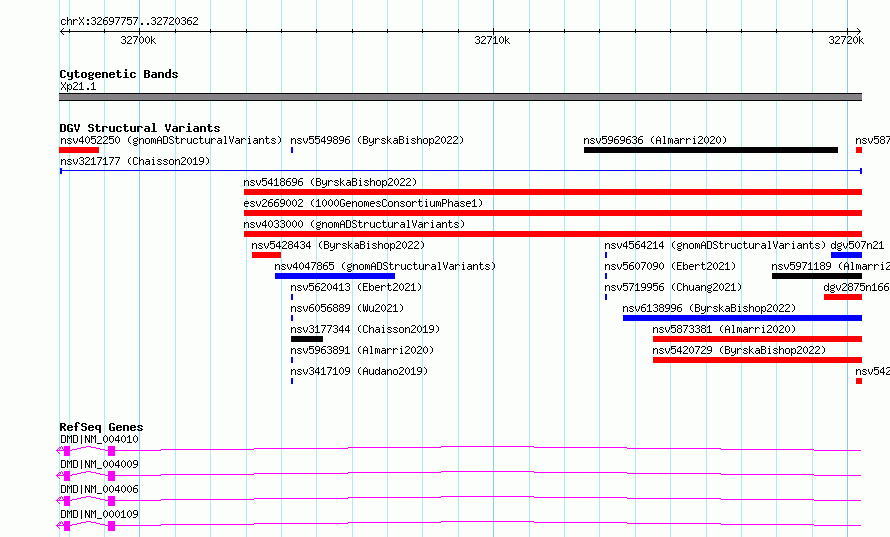Select the red esv2669002 variant bar

[x=553, y=213]
